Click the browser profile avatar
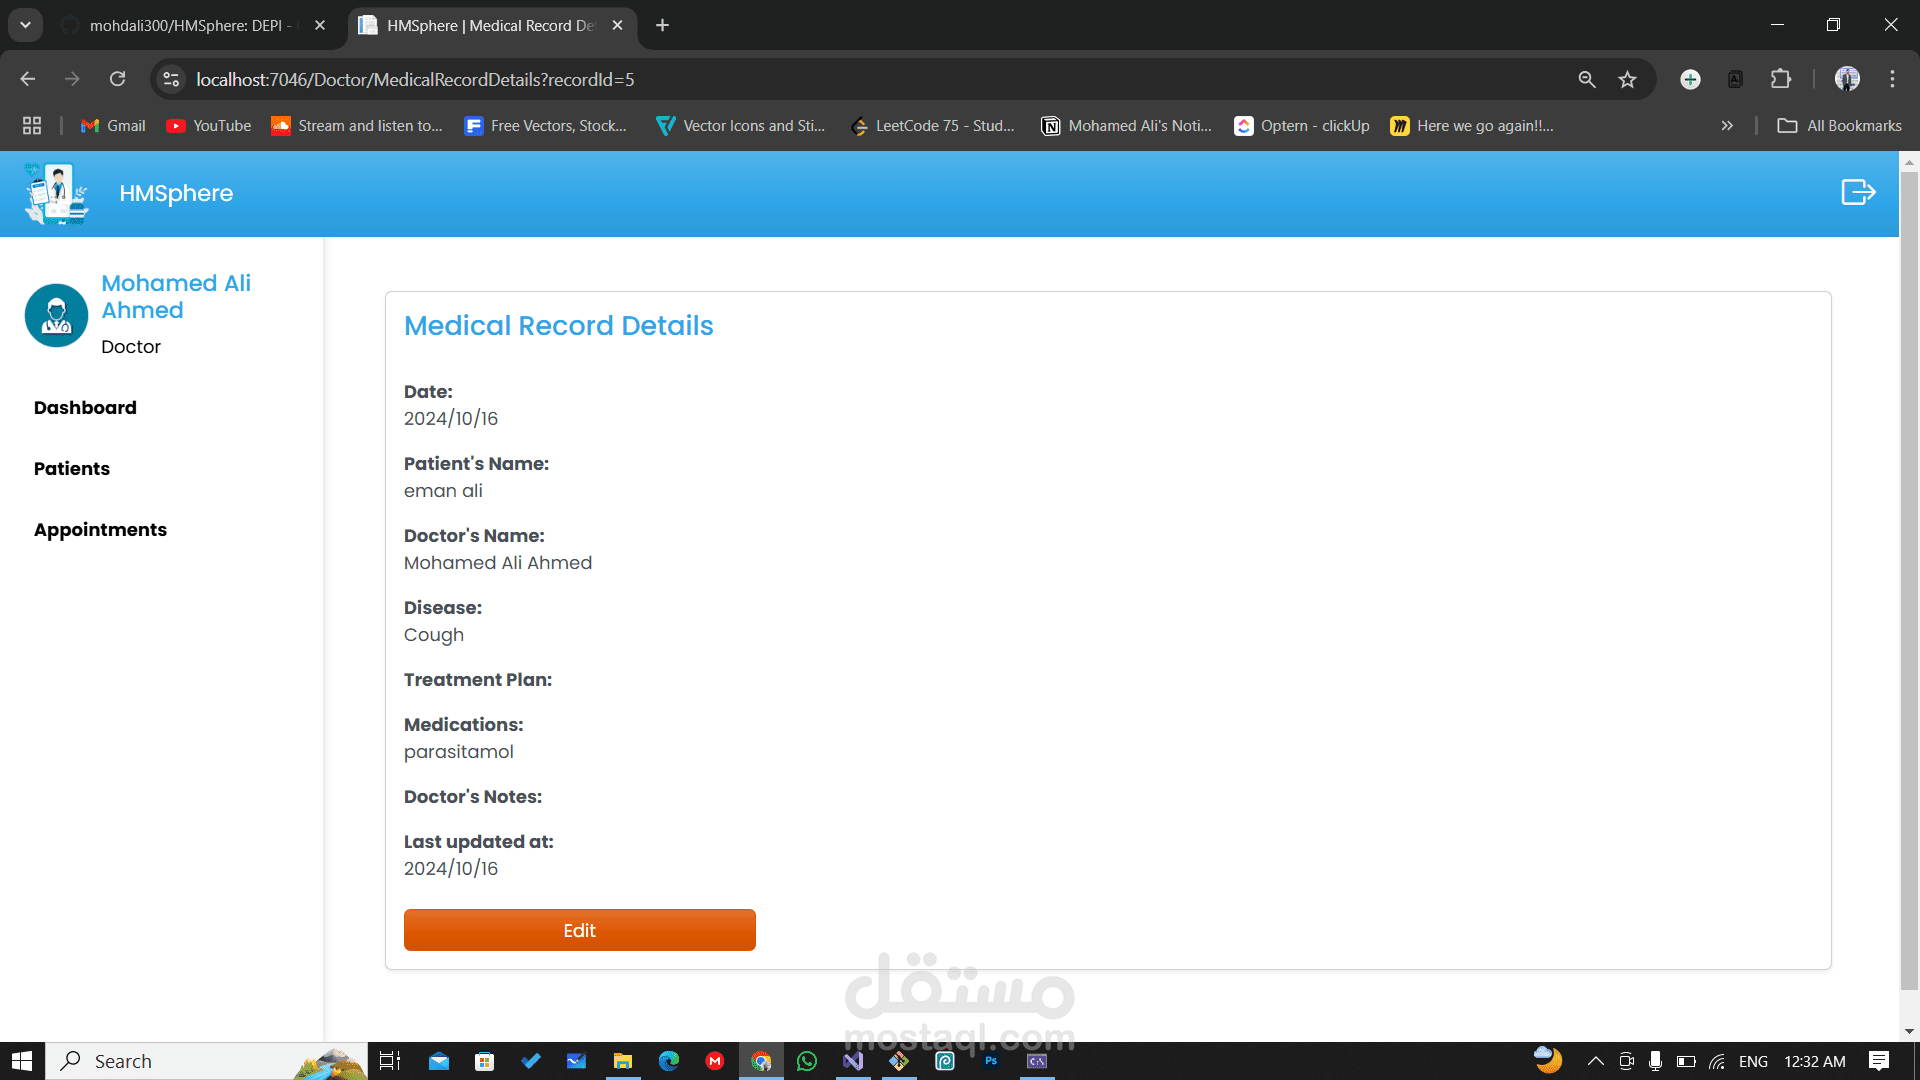The height and width of the screenshot is (1080, 1920). (x=1848, y=78)
